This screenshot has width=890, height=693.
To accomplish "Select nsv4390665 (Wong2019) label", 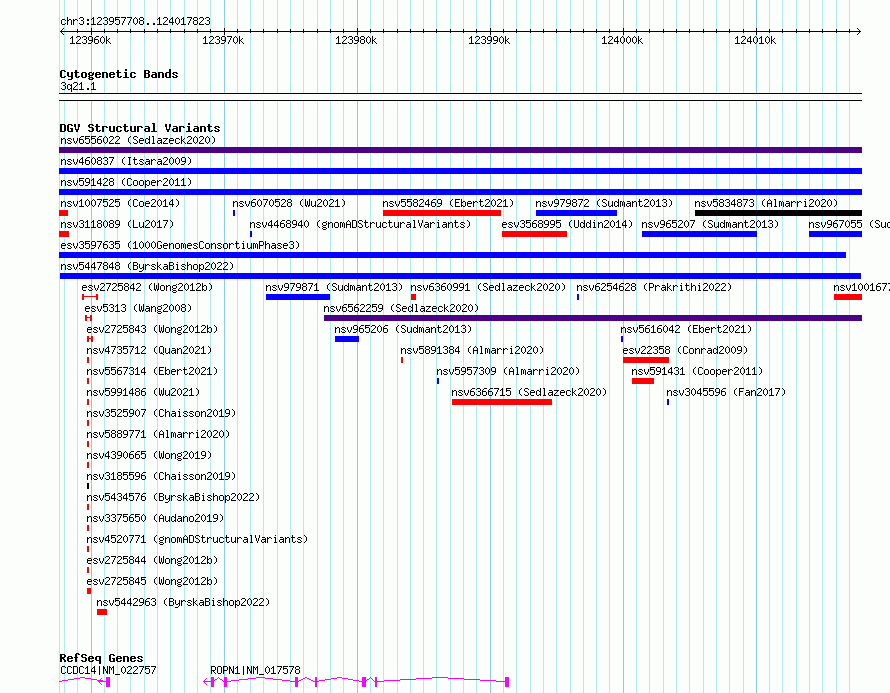I will coord(149,455).
